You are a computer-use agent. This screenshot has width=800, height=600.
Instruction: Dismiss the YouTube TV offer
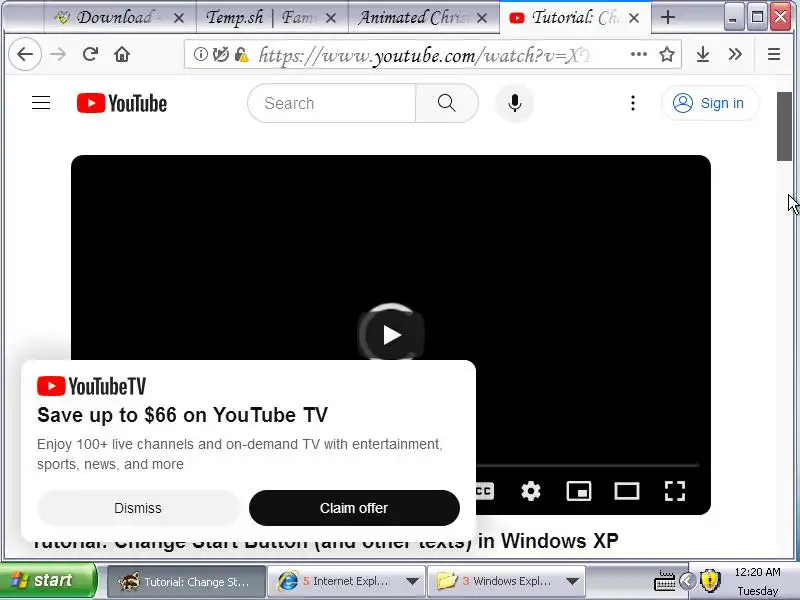tap(138, 508)
